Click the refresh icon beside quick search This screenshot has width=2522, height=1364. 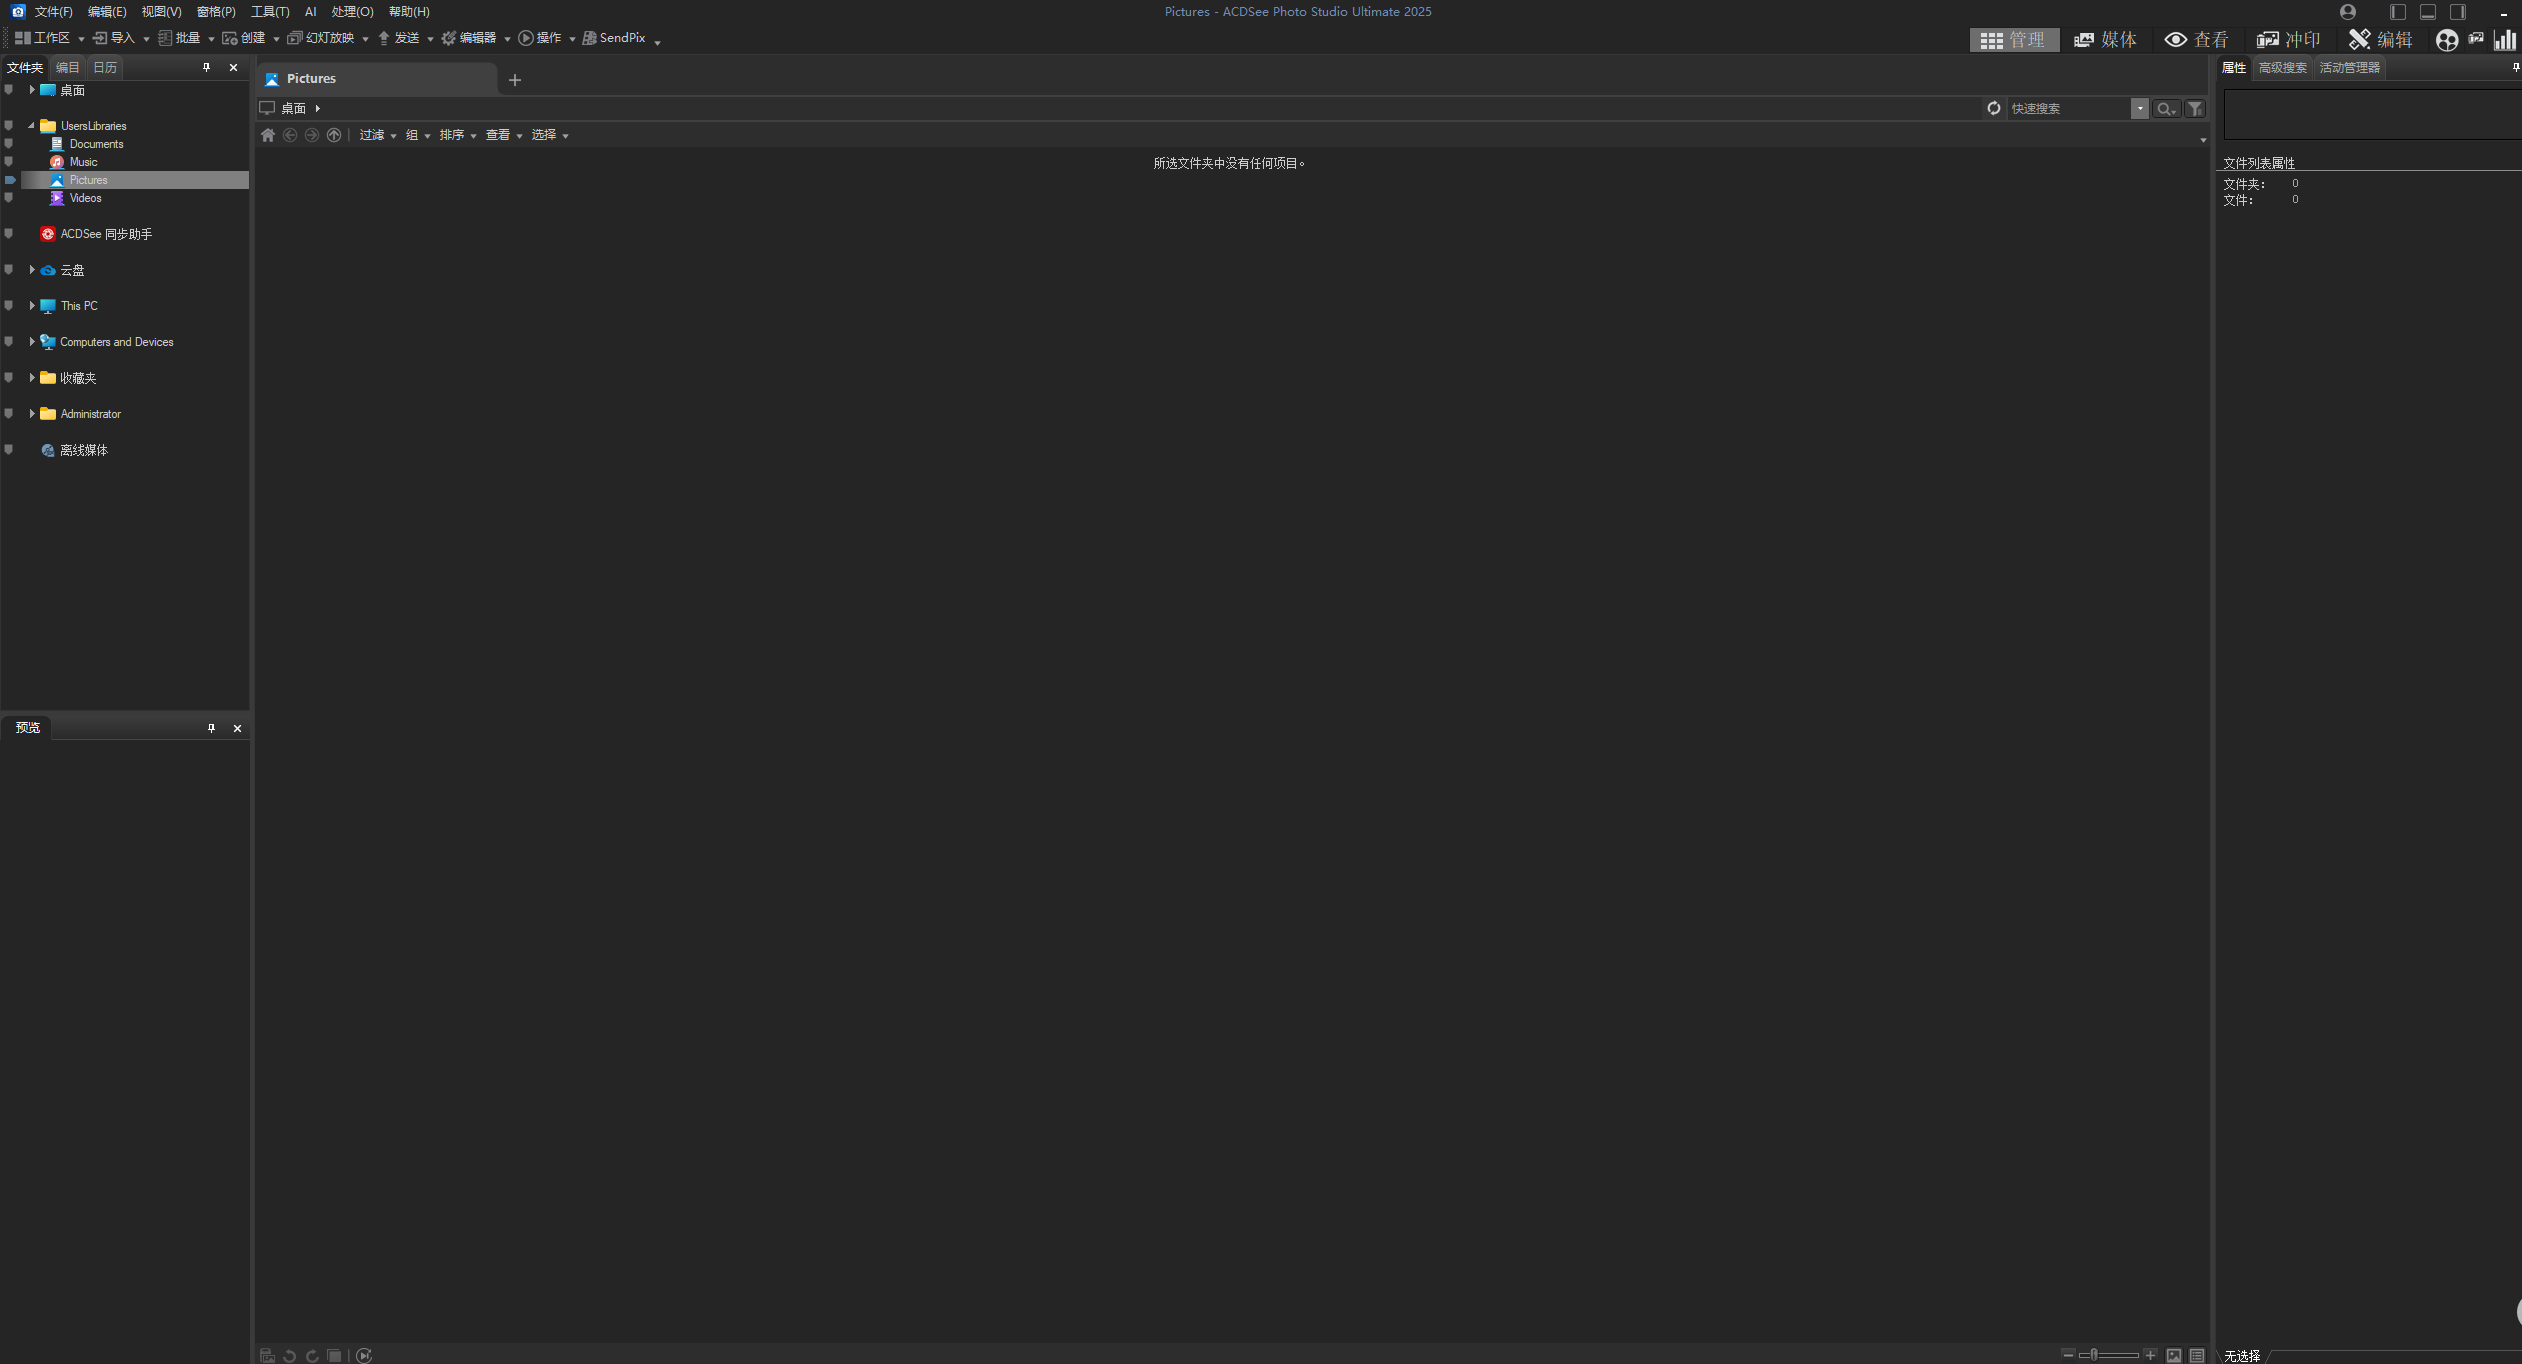[1993, 108]
